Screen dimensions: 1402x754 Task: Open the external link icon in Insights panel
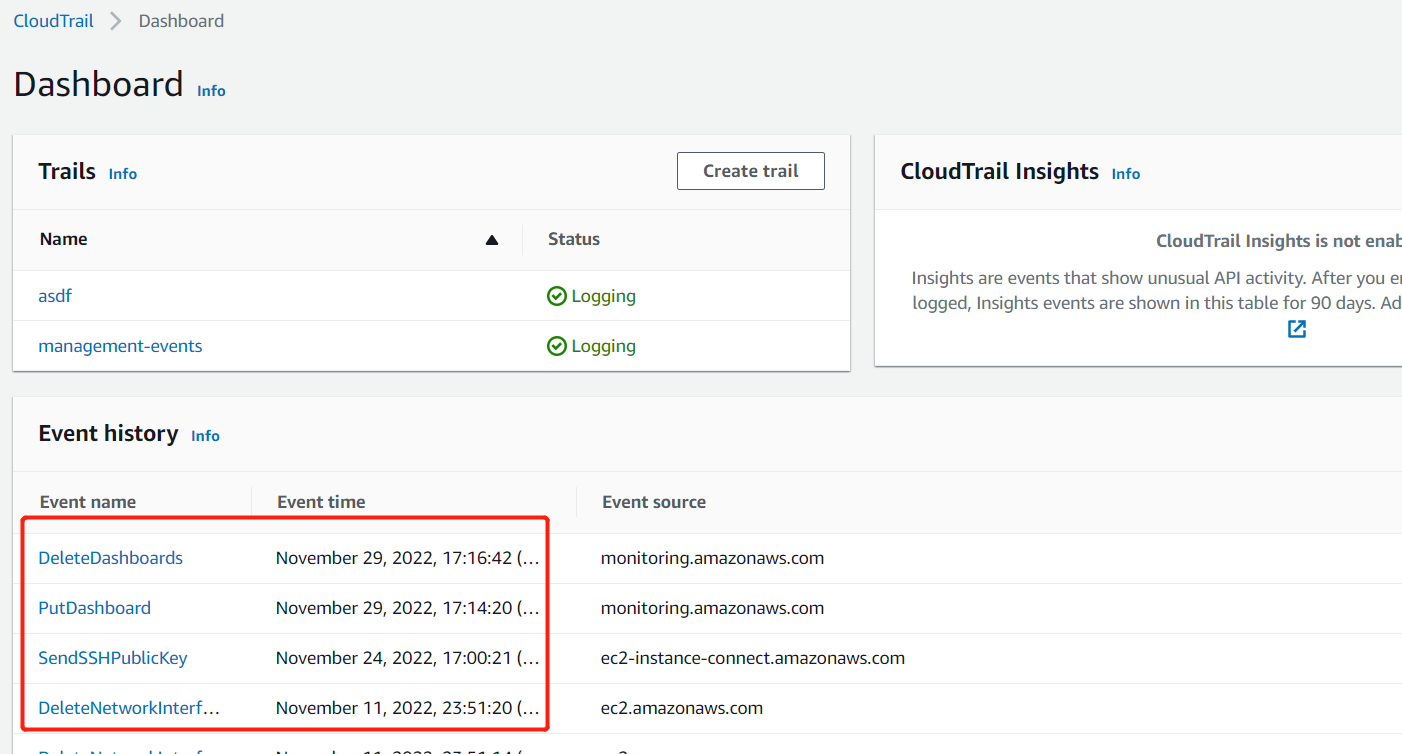[x=1297, y=329]
